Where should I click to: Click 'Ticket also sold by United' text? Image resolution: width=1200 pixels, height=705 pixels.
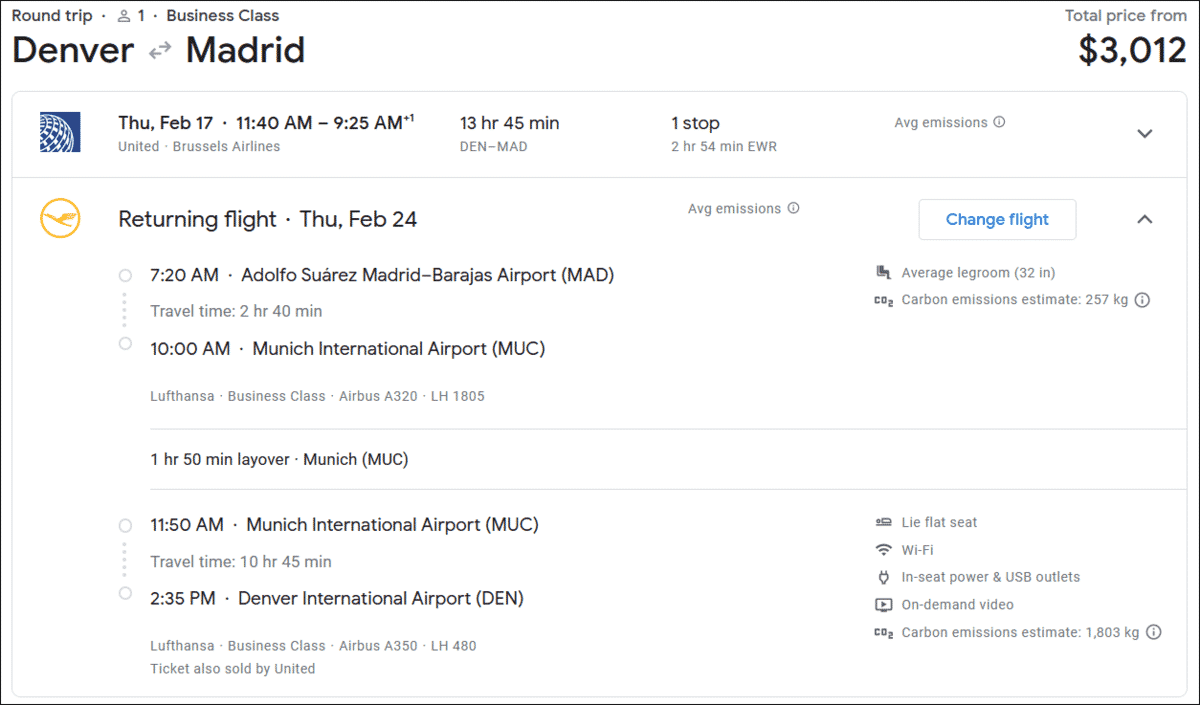(x=233, y=669)
